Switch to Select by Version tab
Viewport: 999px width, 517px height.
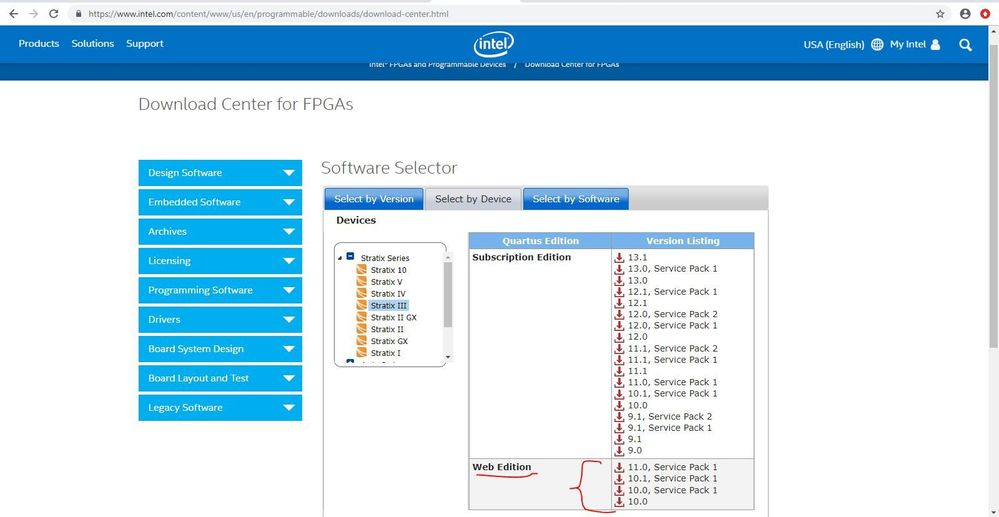click(x=374, y=199)
